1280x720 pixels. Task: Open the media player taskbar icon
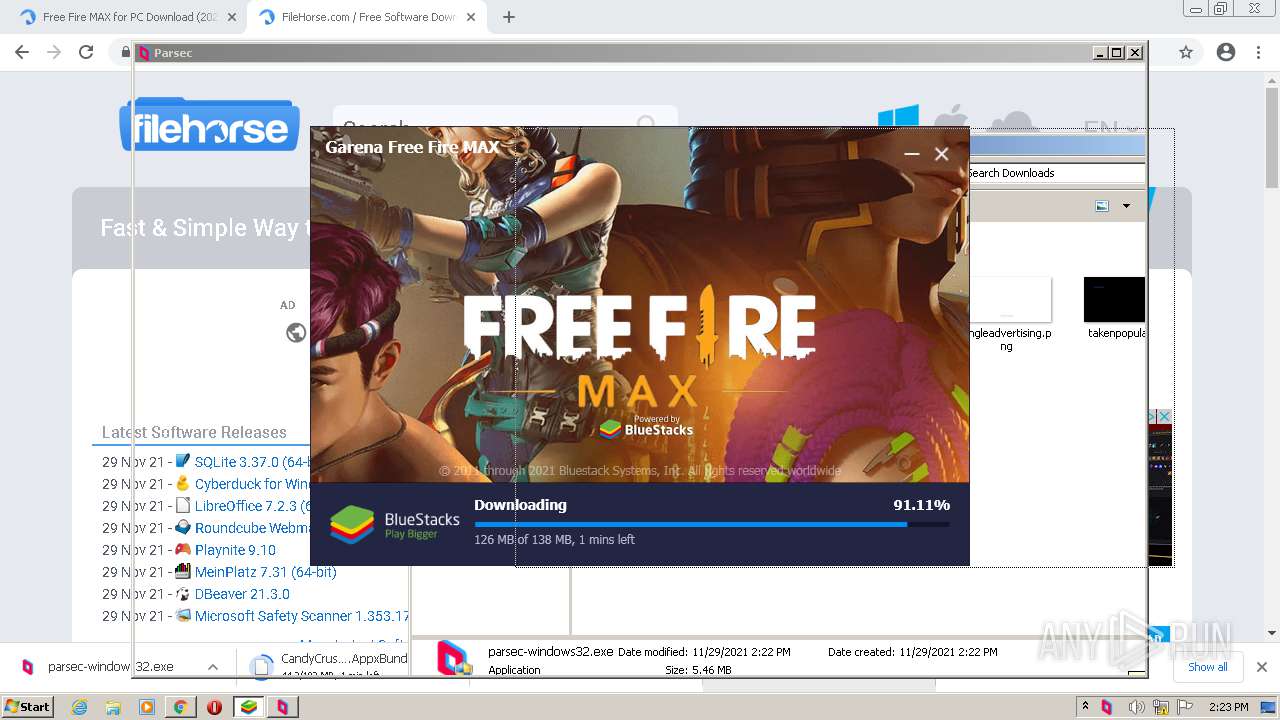146,706
